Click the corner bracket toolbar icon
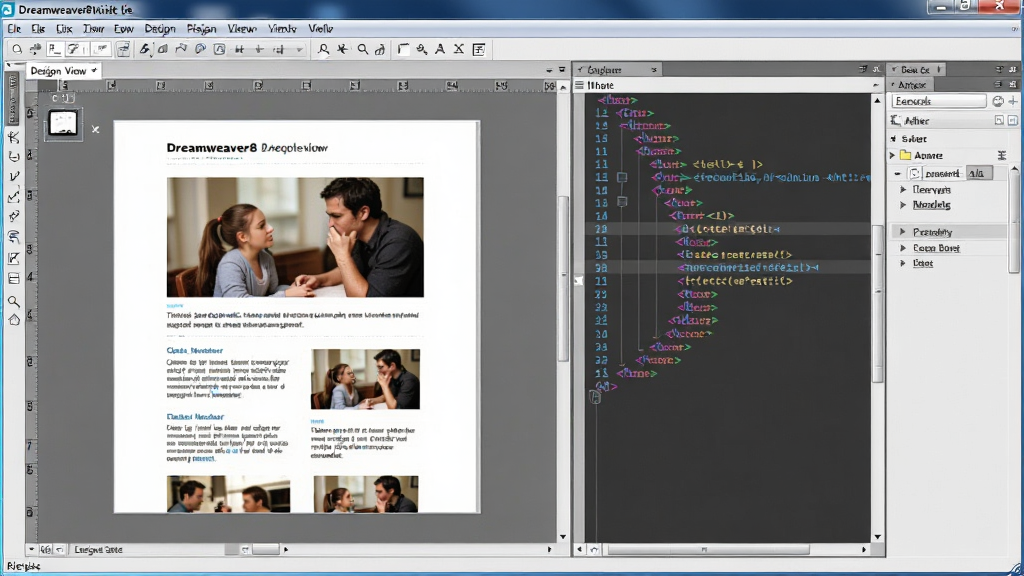This screenshot has height=576, width=1024. [x=404, y=50]
